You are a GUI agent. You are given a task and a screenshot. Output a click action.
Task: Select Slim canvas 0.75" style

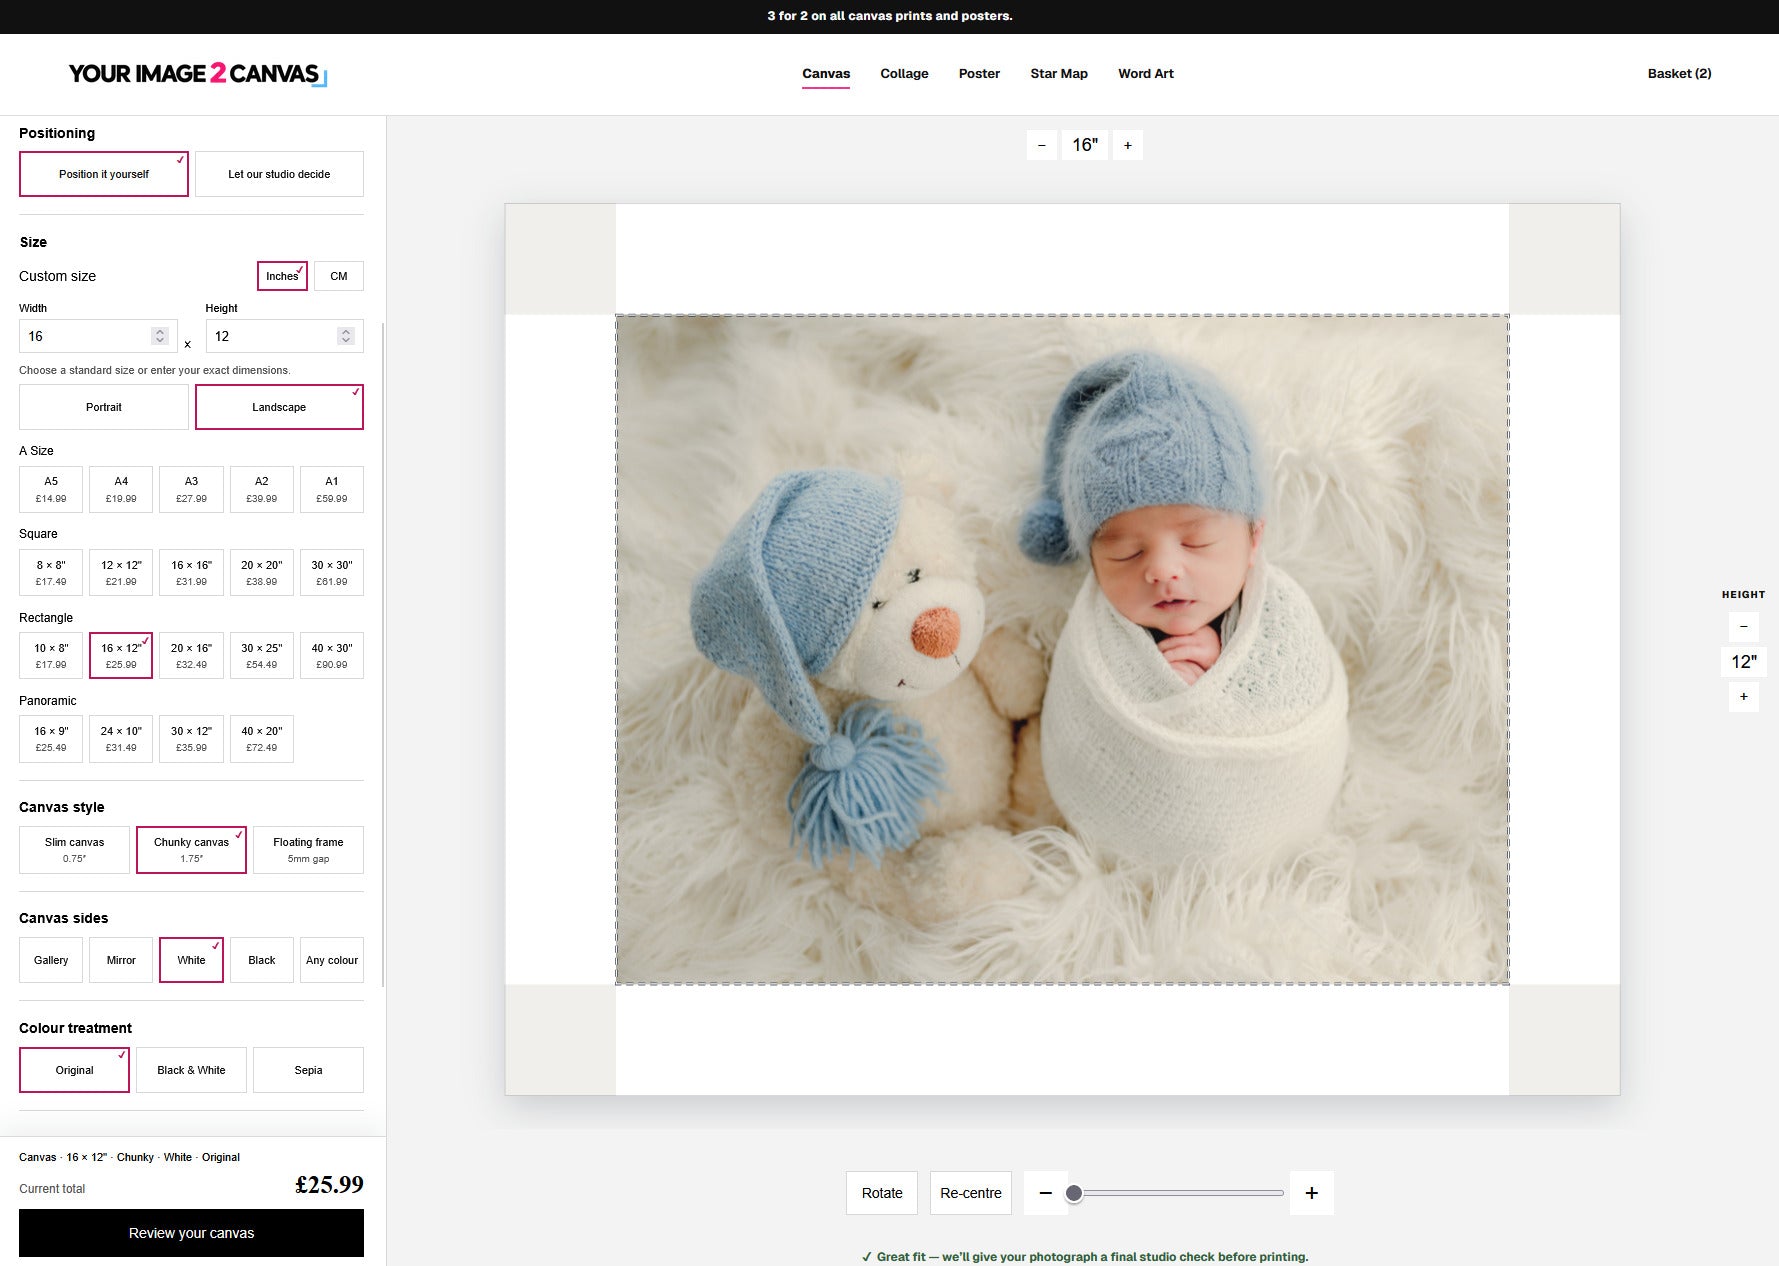click(x=74, y=850)
